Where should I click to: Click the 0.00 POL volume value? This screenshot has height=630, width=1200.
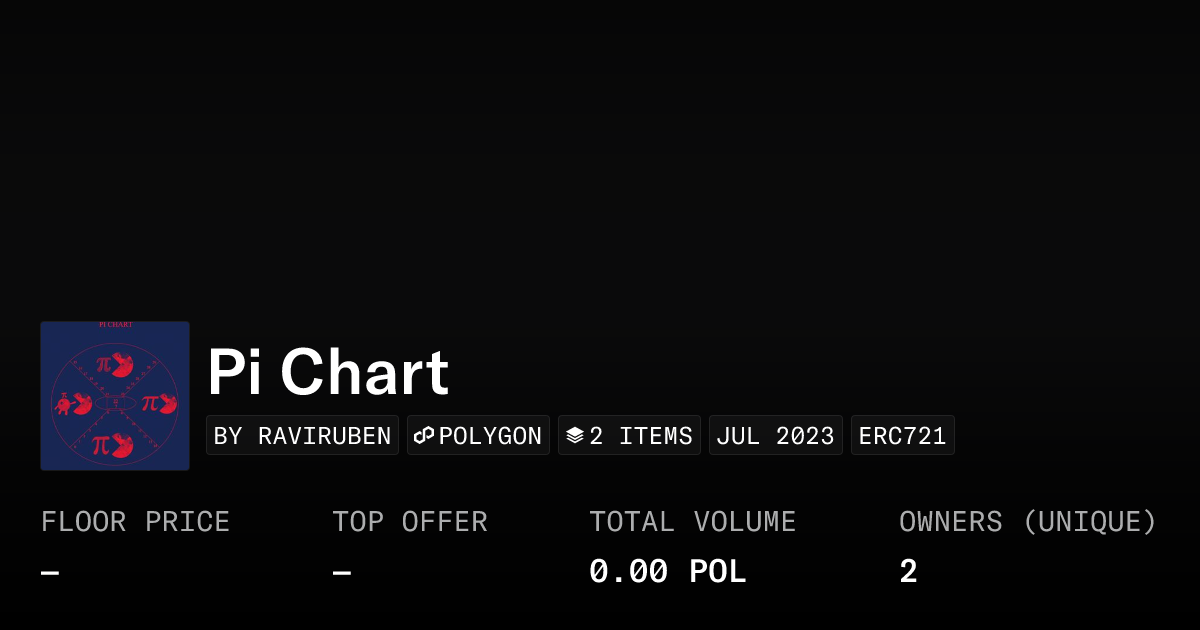pos(667,570)
